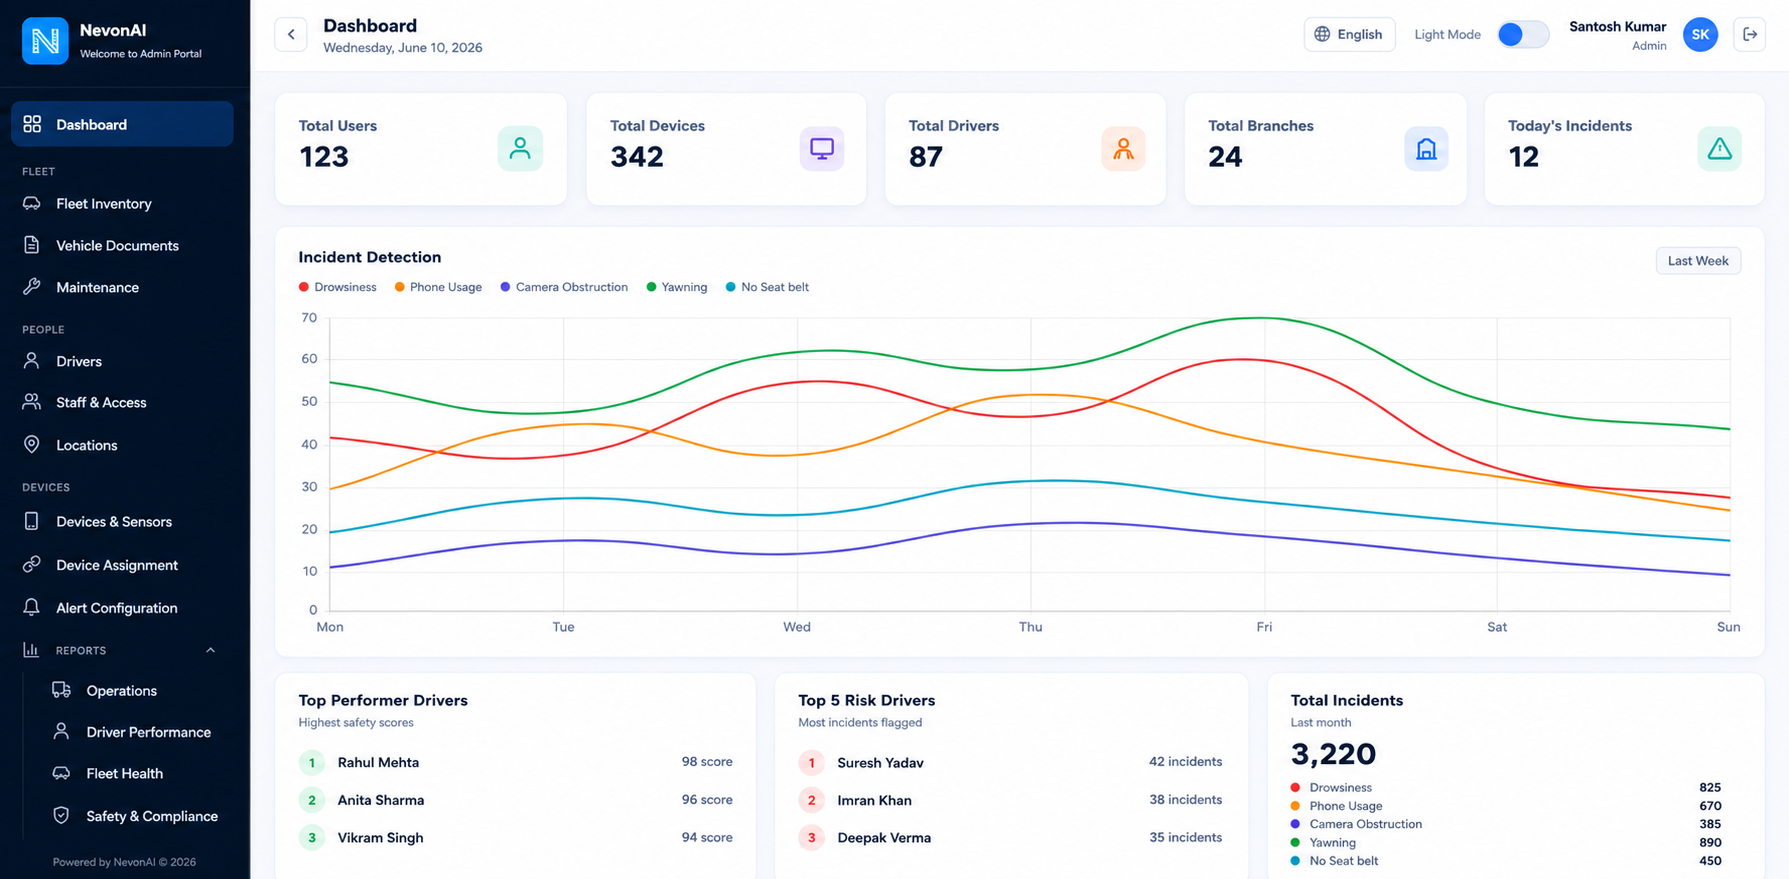Select the Today's Incidents card
This screenshot has height=879, width=1789.
[1624, 149]
